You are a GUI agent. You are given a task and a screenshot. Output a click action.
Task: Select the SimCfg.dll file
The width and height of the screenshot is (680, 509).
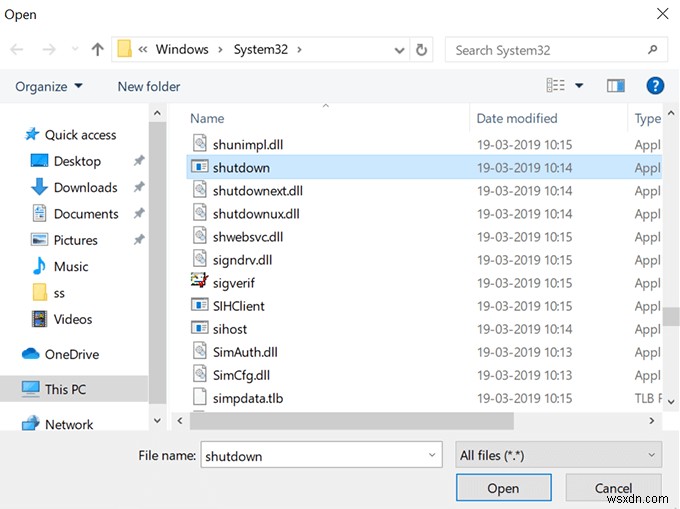point(241,375)
